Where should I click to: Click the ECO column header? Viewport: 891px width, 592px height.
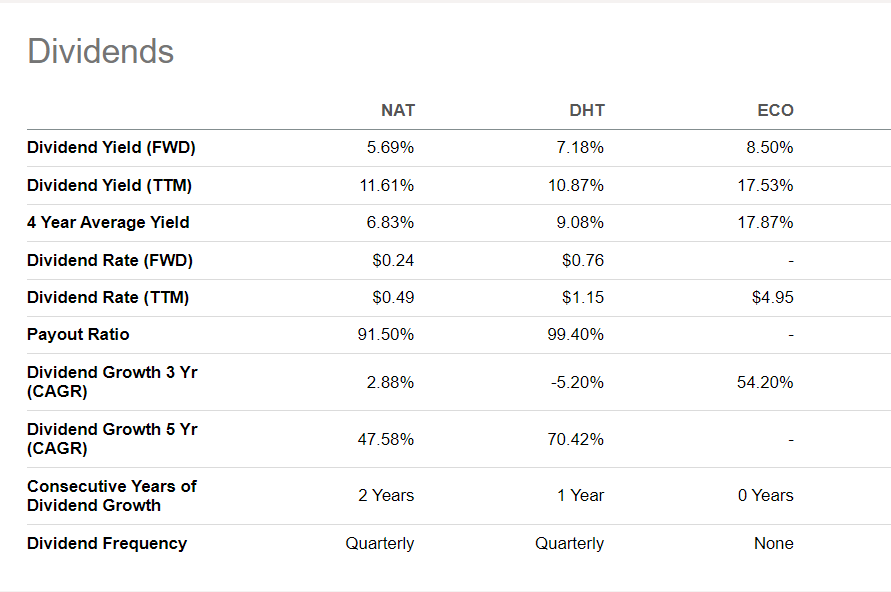click(775, 110)
